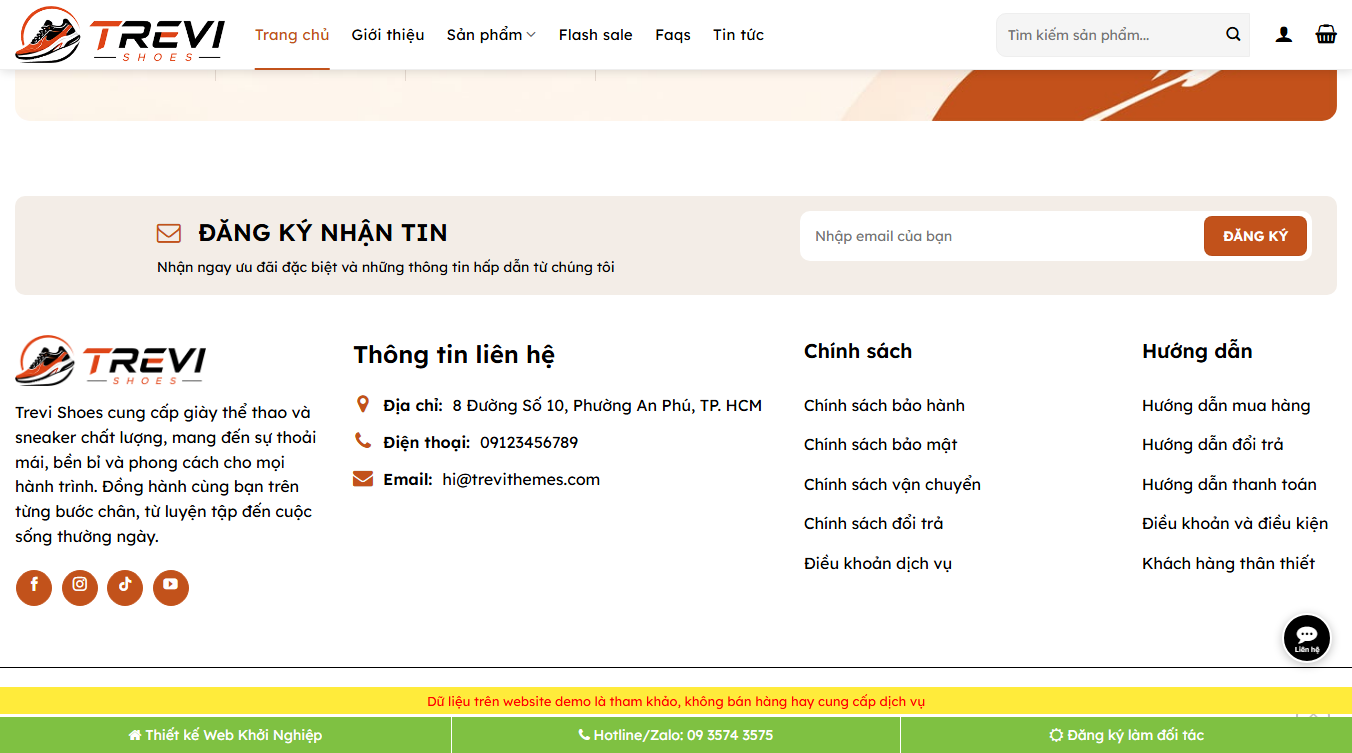Open Hướng dẫn thanh toán link
Screen dimensions: 1352x753
[1229, 484]
